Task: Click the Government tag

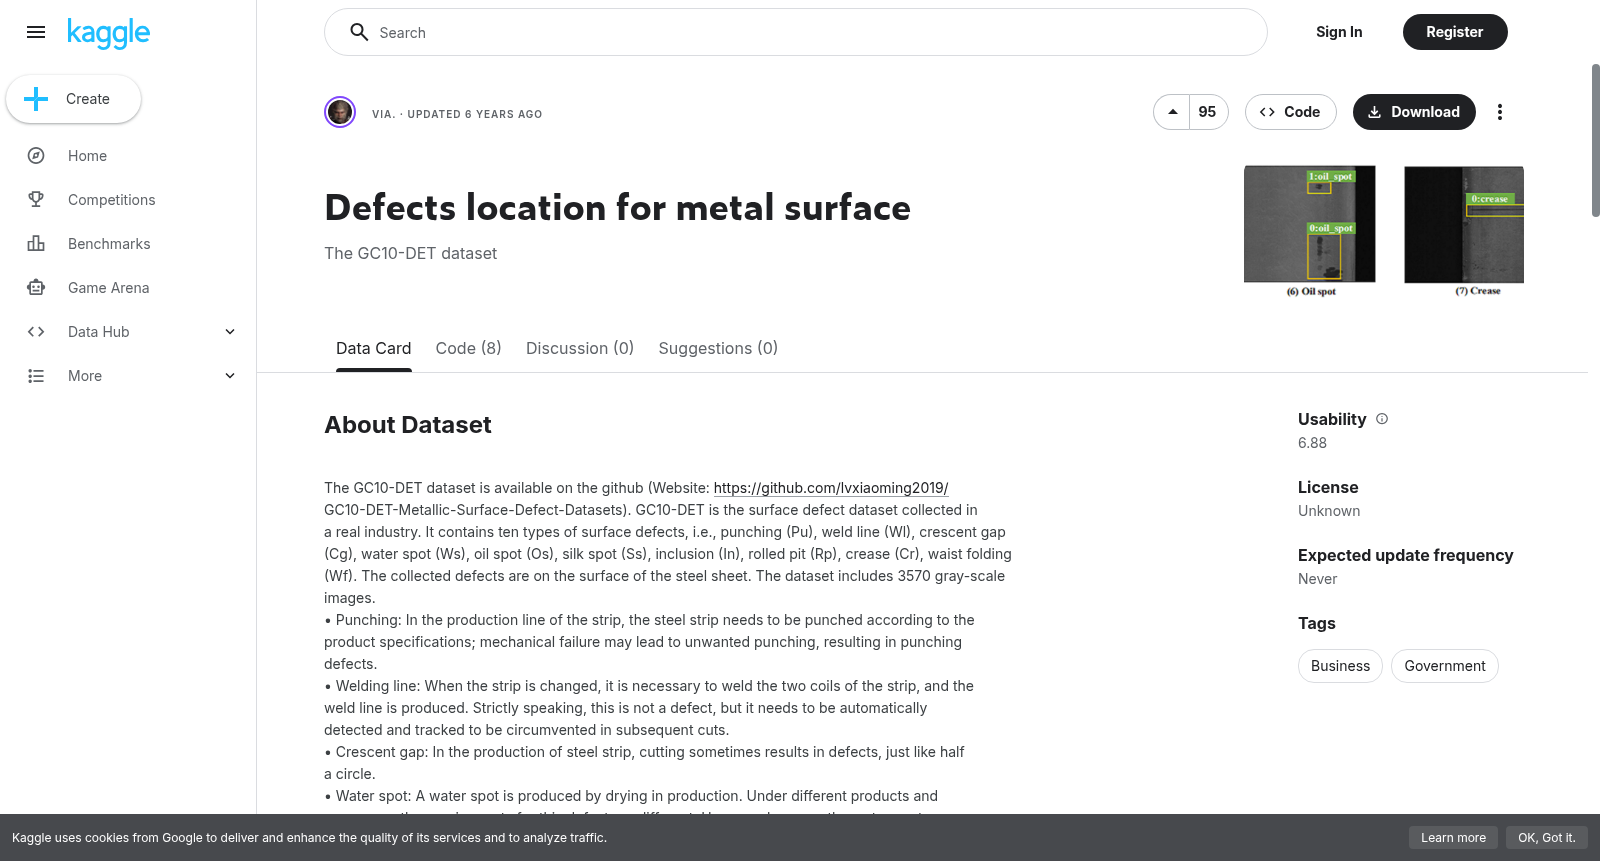Action: point(1445,666)
